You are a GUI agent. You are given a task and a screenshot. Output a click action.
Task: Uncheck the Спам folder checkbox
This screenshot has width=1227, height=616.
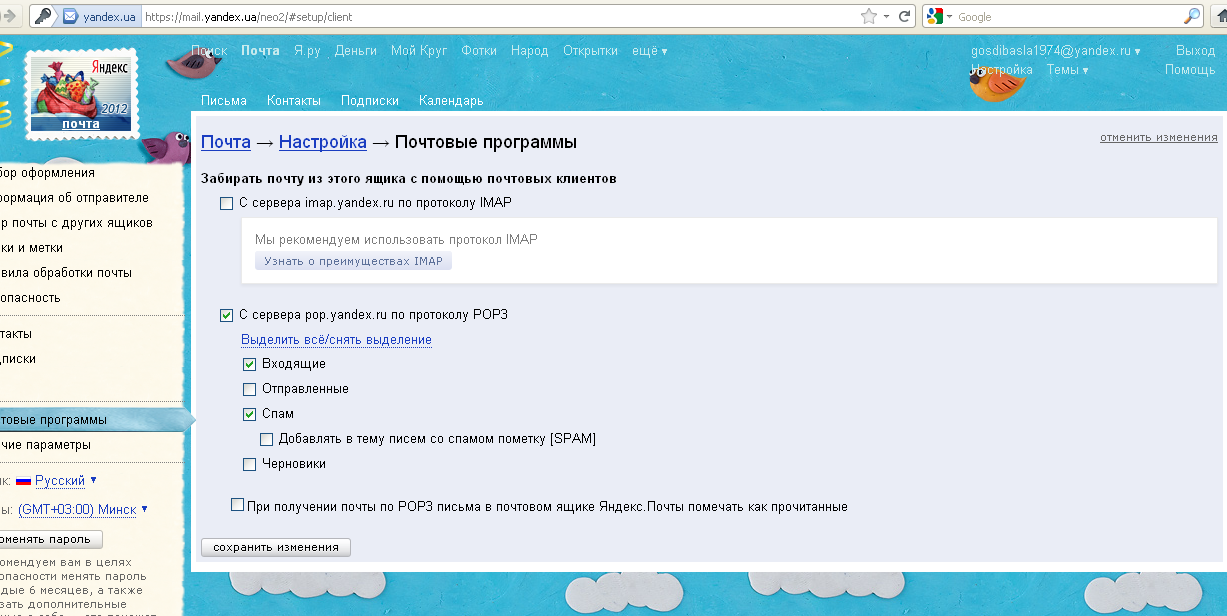coord(250,414)
